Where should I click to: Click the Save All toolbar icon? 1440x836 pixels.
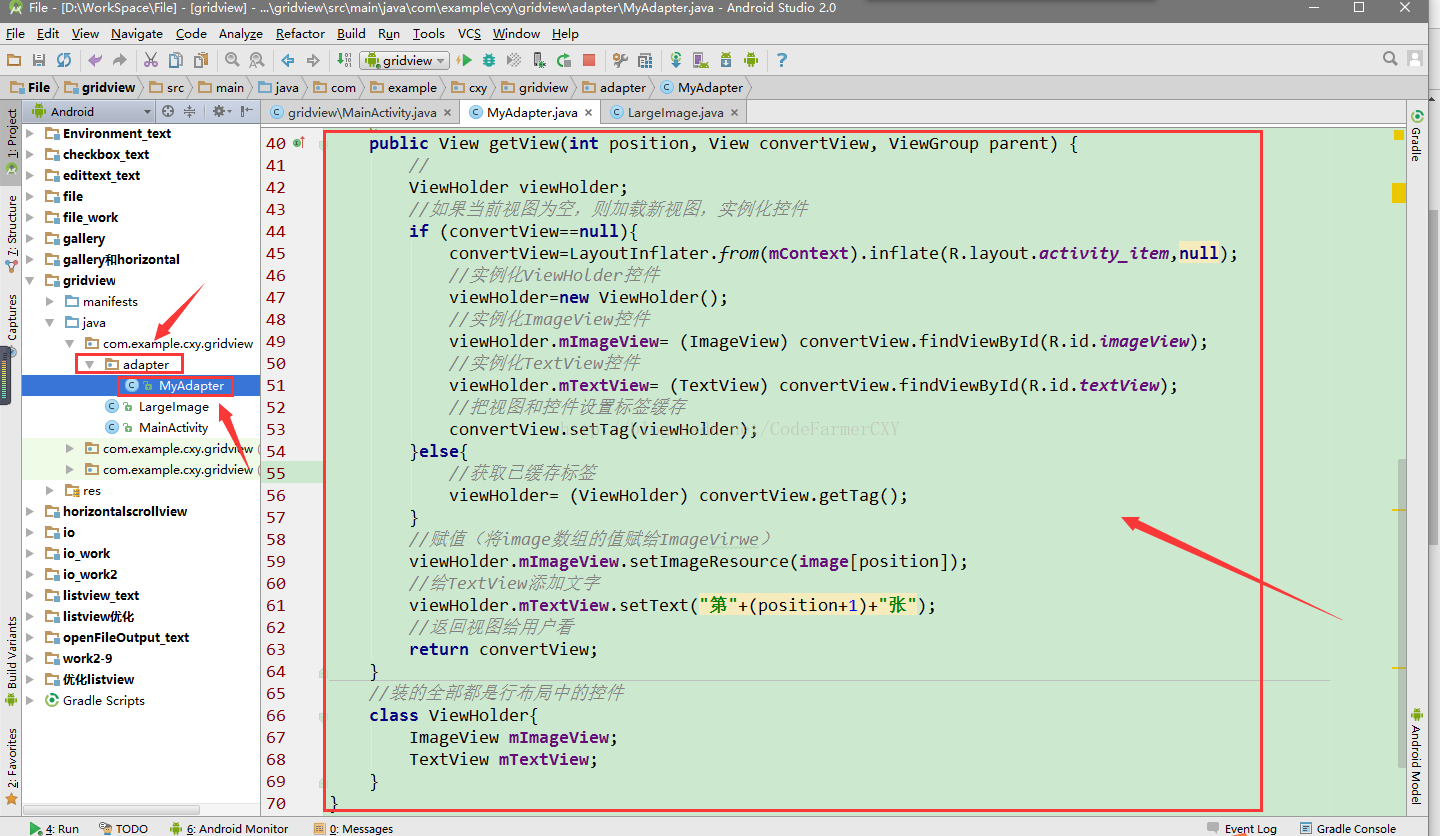(x=39, y=60)
